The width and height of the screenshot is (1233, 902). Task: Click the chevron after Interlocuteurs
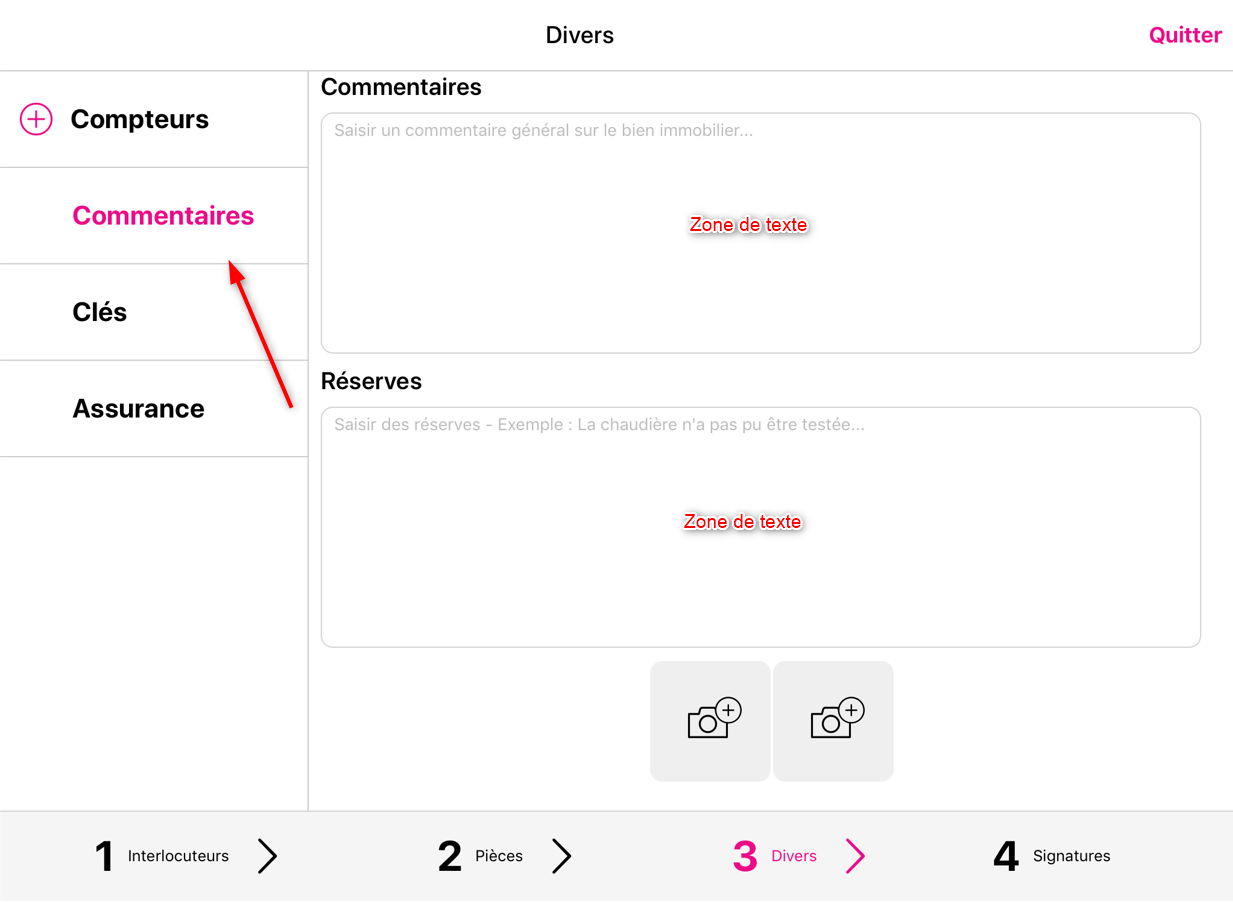[x=267, y=856]
